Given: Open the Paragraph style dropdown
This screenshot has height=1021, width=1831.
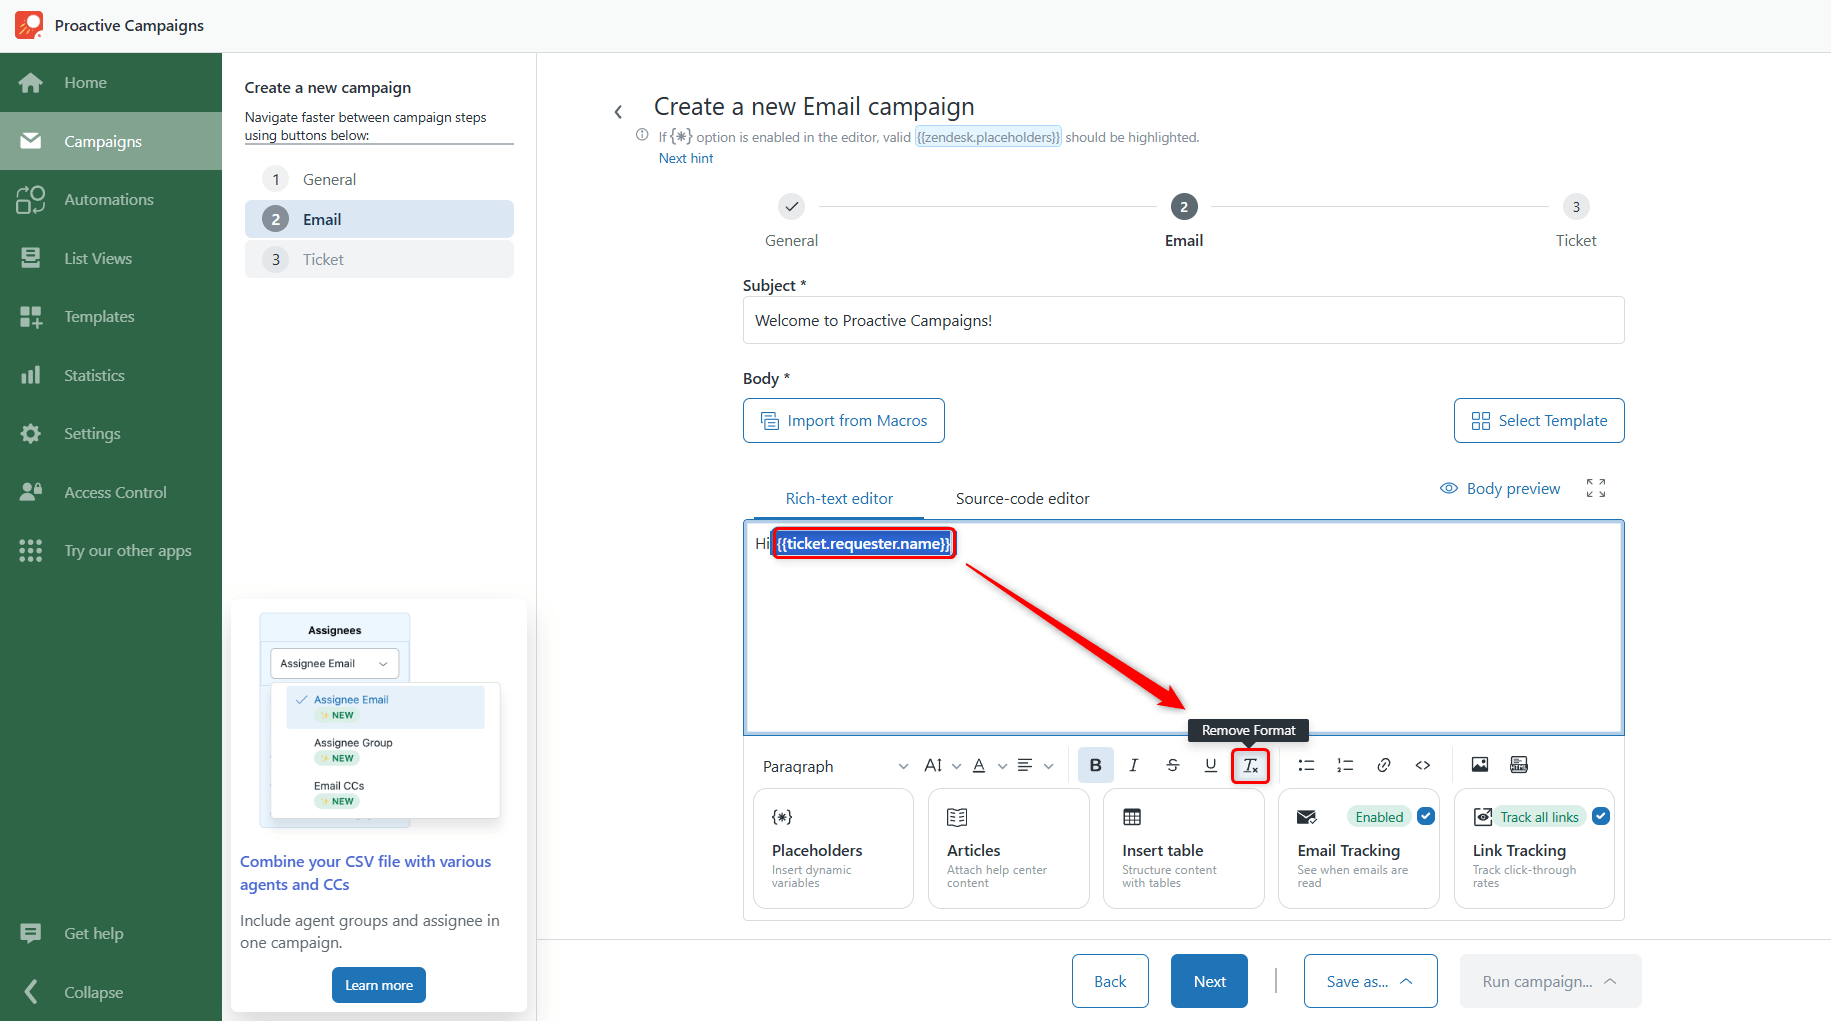Looking at the screenshot, I should (835, 766).
